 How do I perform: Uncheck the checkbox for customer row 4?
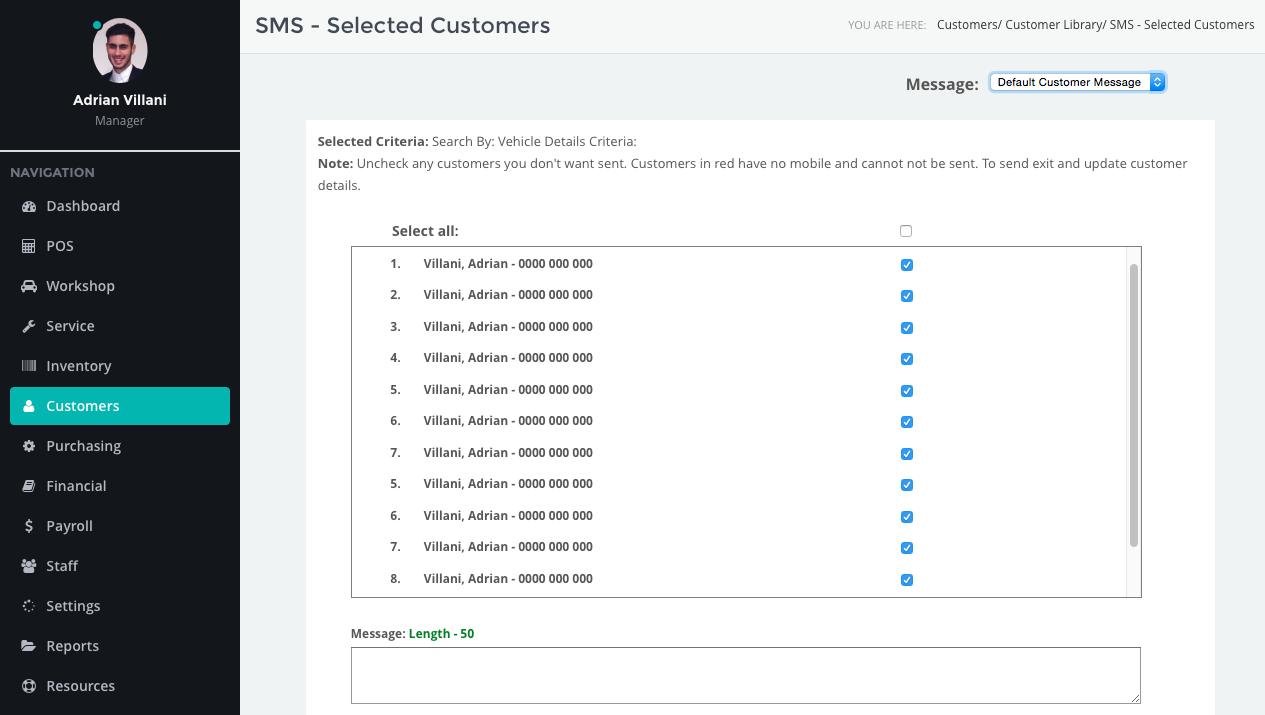click(907, 359)
